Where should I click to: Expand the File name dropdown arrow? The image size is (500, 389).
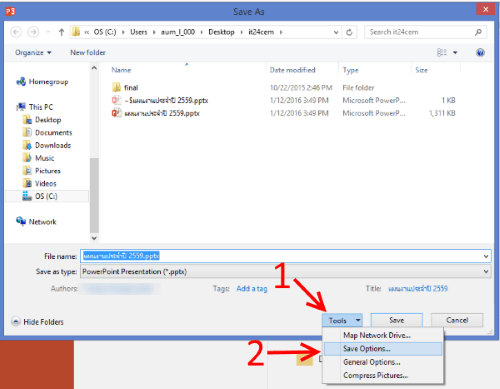point(486,256)
